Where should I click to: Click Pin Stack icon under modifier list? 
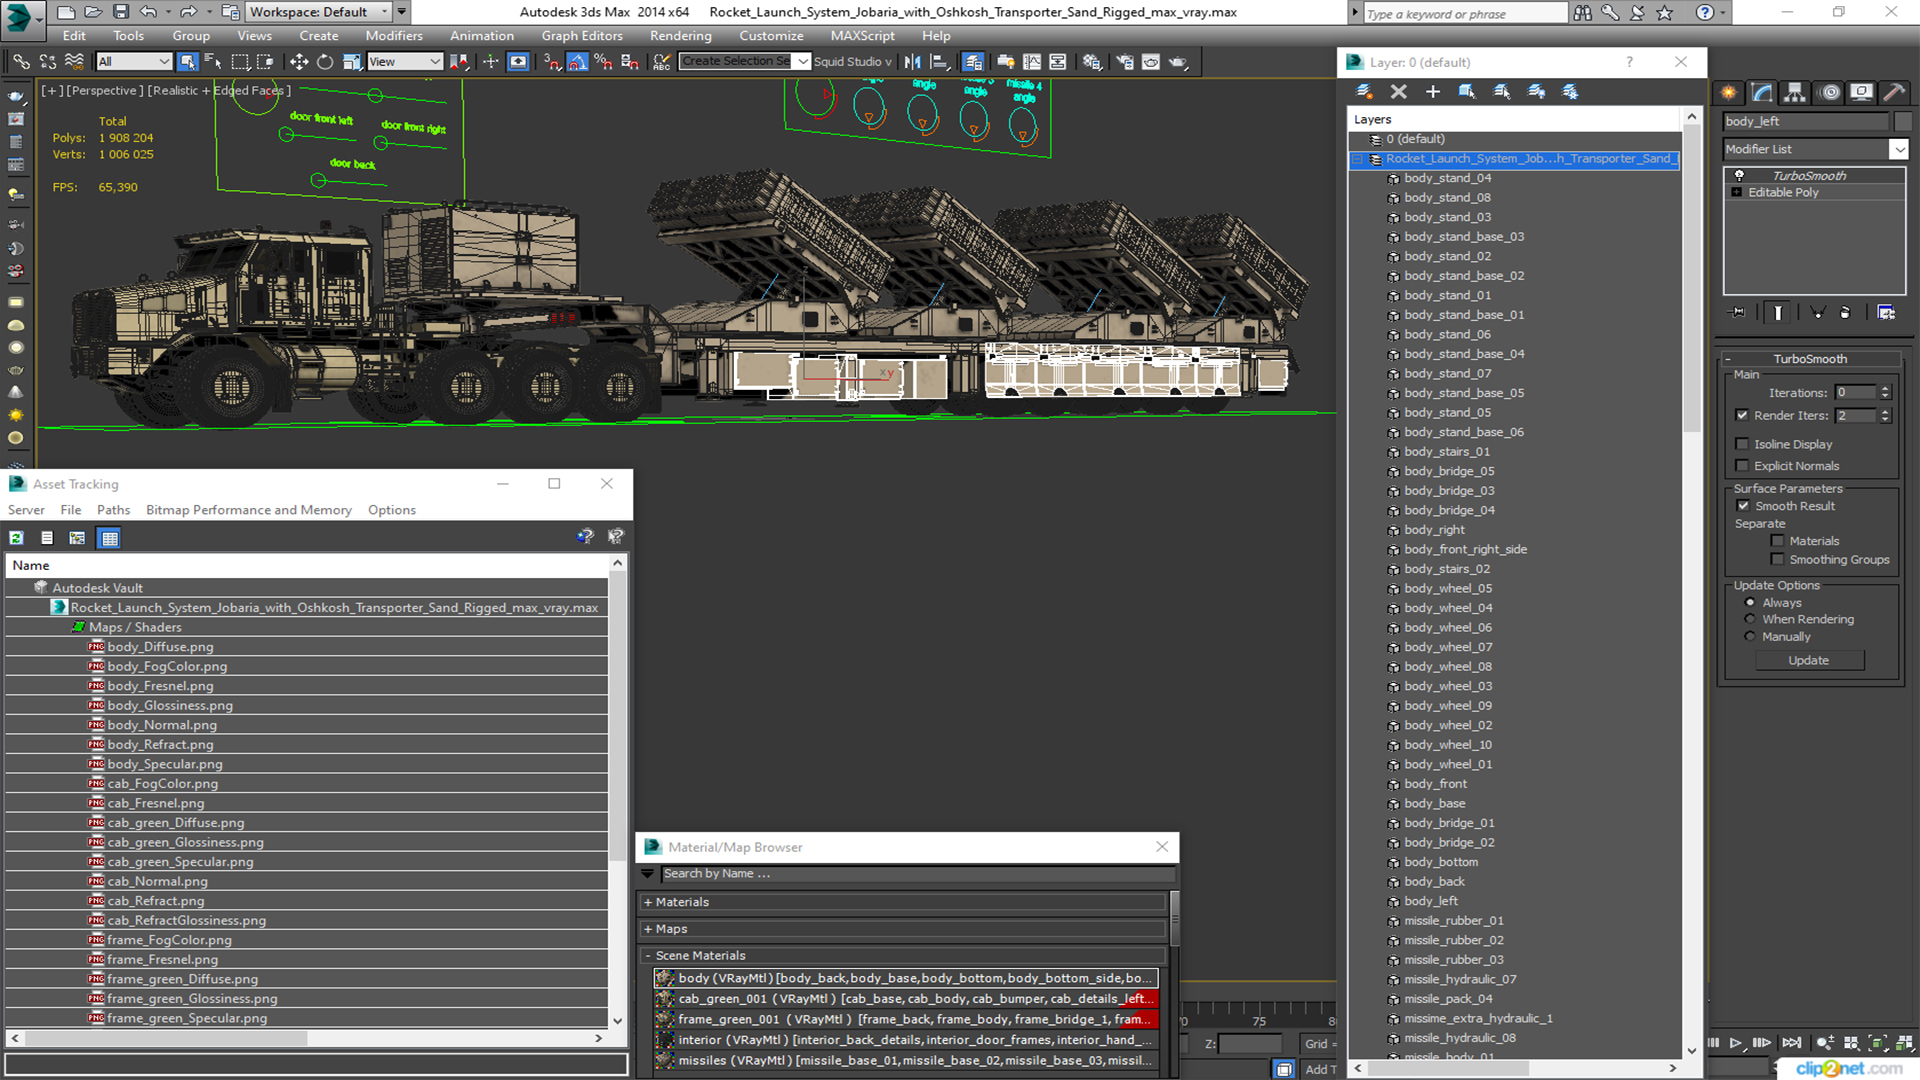[1738, 312]
